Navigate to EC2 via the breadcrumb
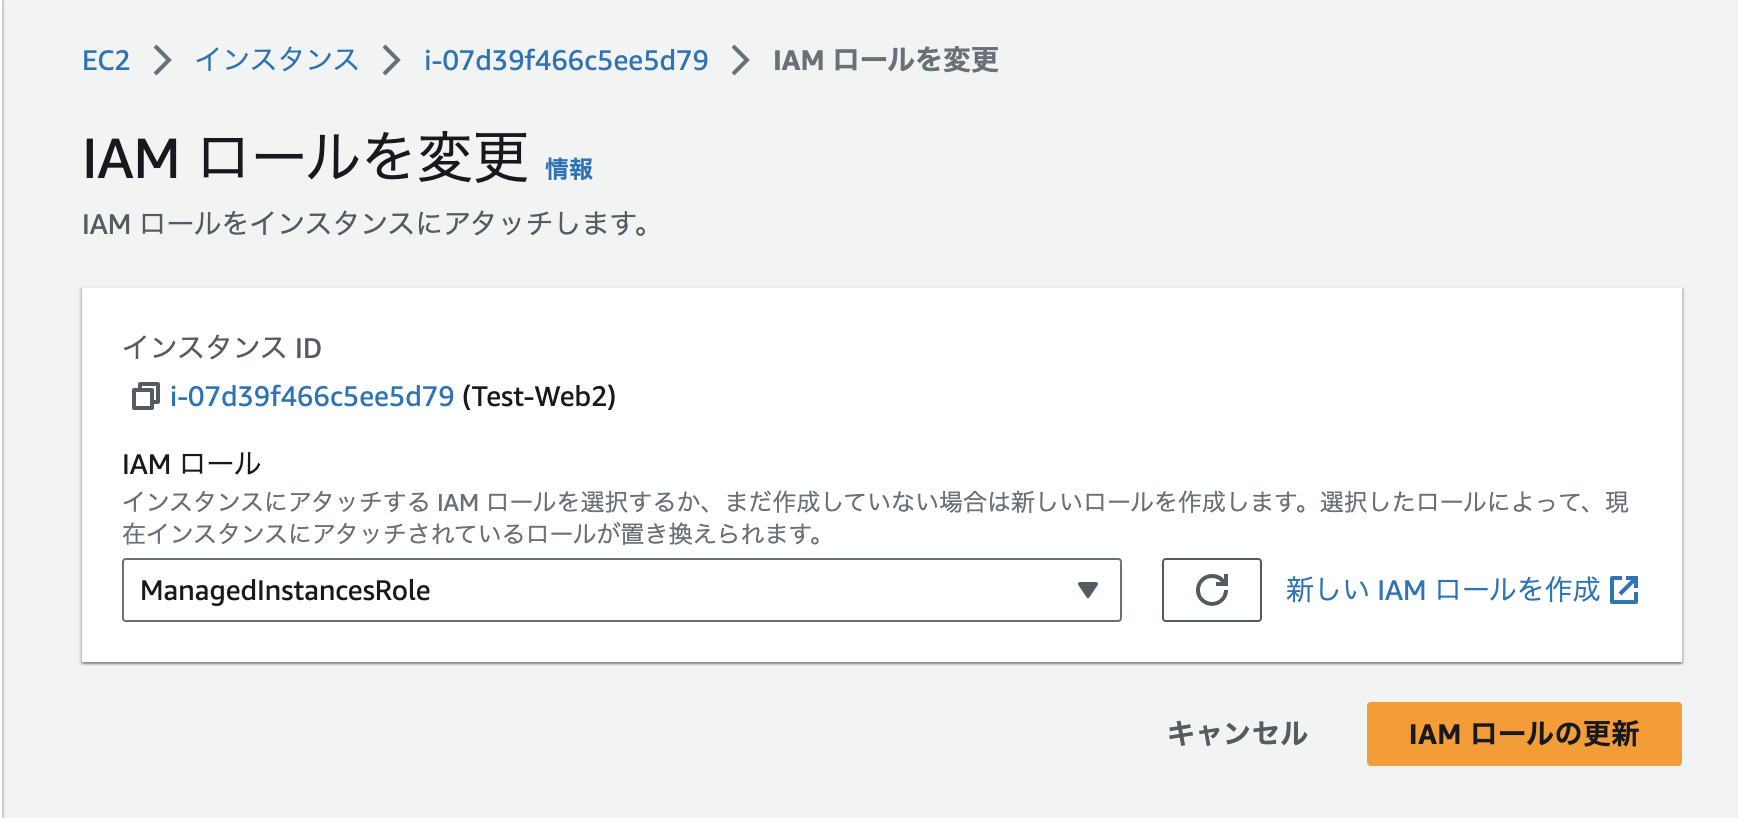The image size is (1738, 818). (x=106, y=60)
